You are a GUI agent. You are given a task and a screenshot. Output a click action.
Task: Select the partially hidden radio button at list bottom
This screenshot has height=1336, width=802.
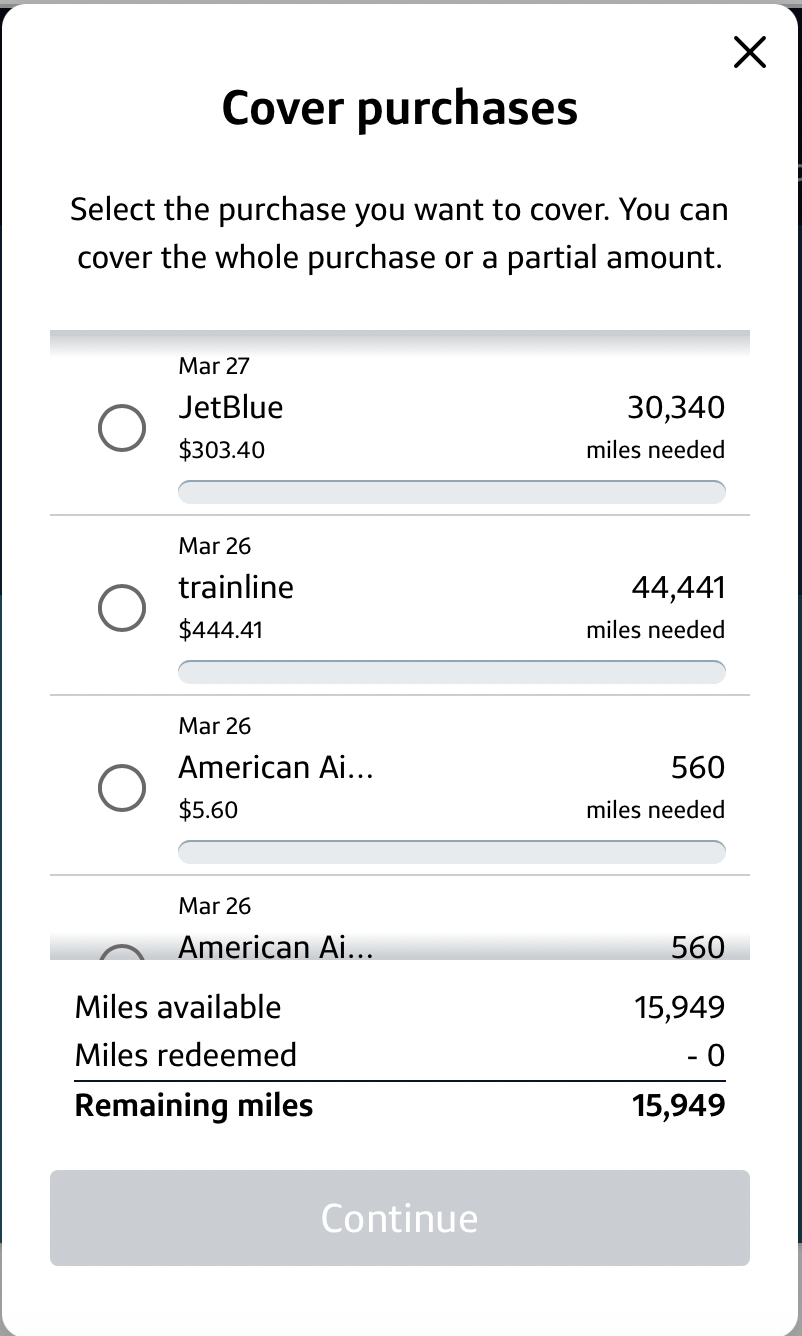pyautogui.click(x=122, y=952)
